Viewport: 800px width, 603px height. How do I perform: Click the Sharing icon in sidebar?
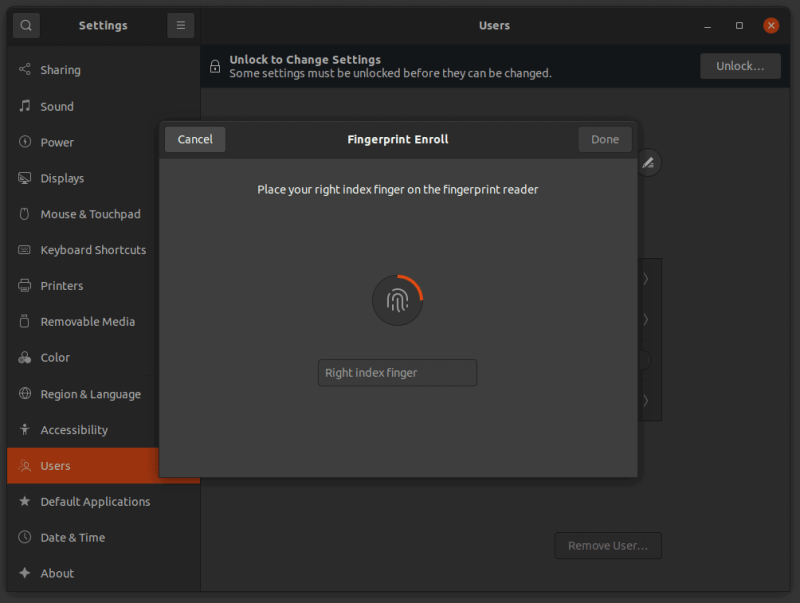click(25, 70)
